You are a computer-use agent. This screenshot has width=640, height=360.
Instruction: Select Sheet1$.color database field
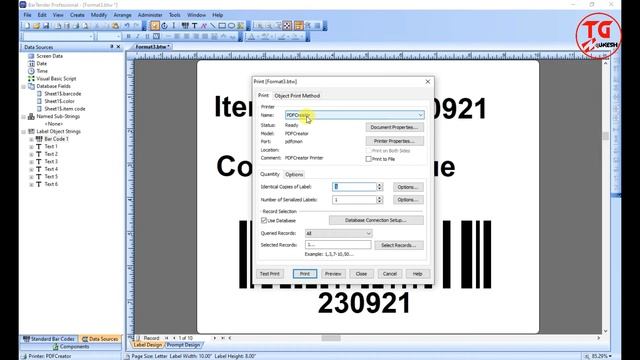(59, 101)
